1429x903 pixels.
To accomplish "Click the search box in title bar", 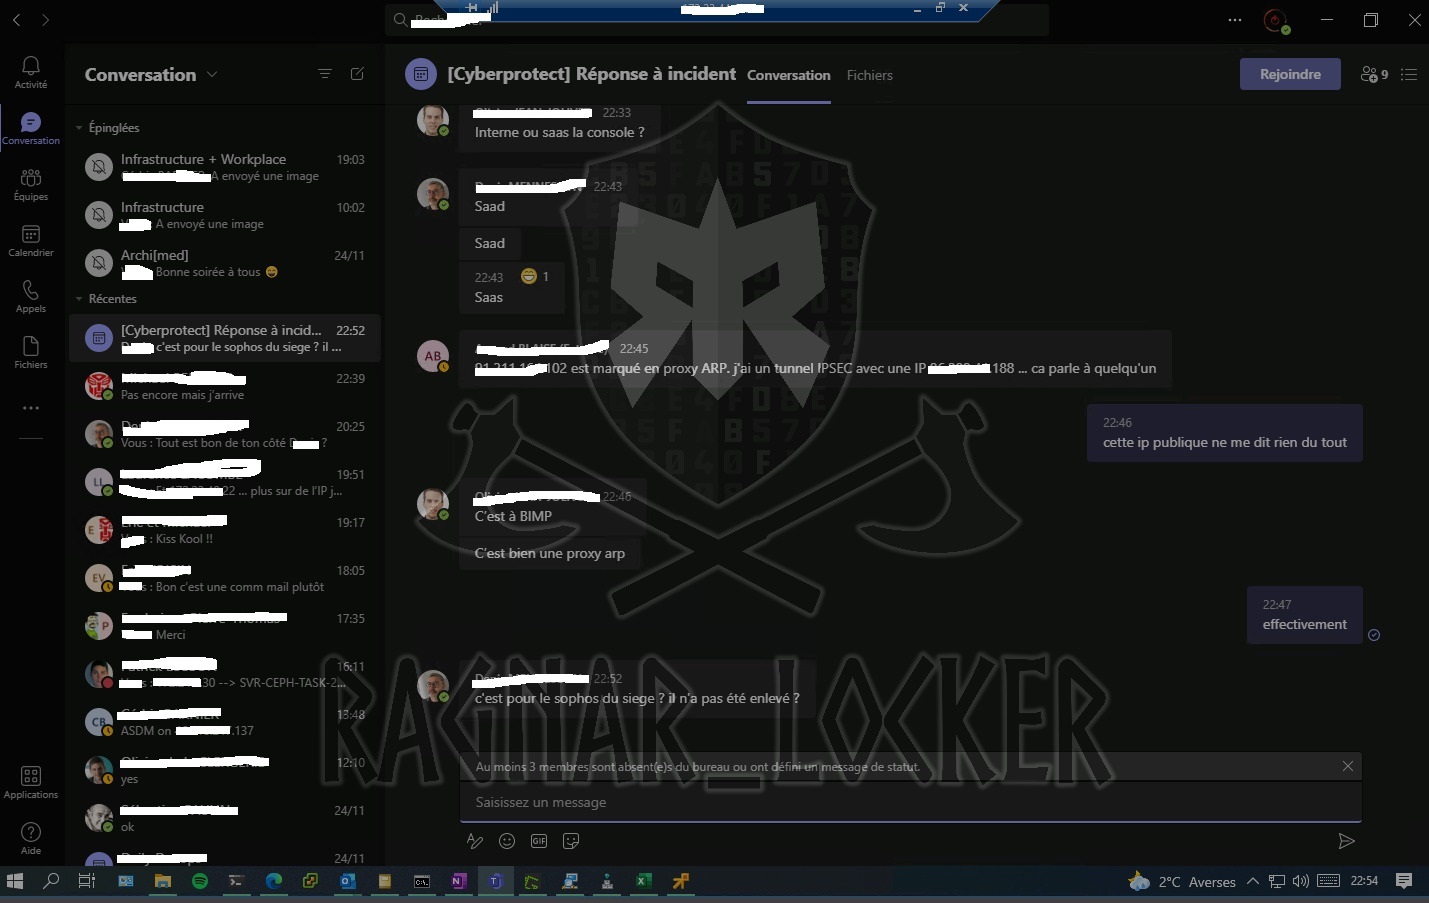I will click(716, 20).
